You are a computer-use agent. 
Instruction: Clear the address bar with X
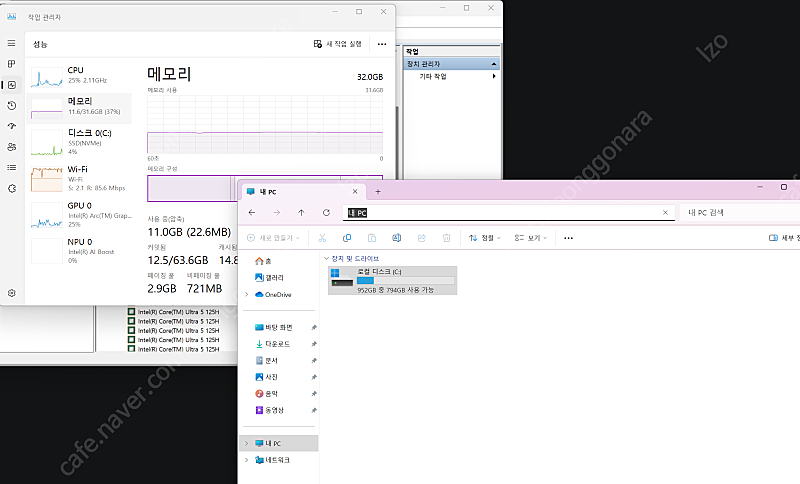coord(665,213)
